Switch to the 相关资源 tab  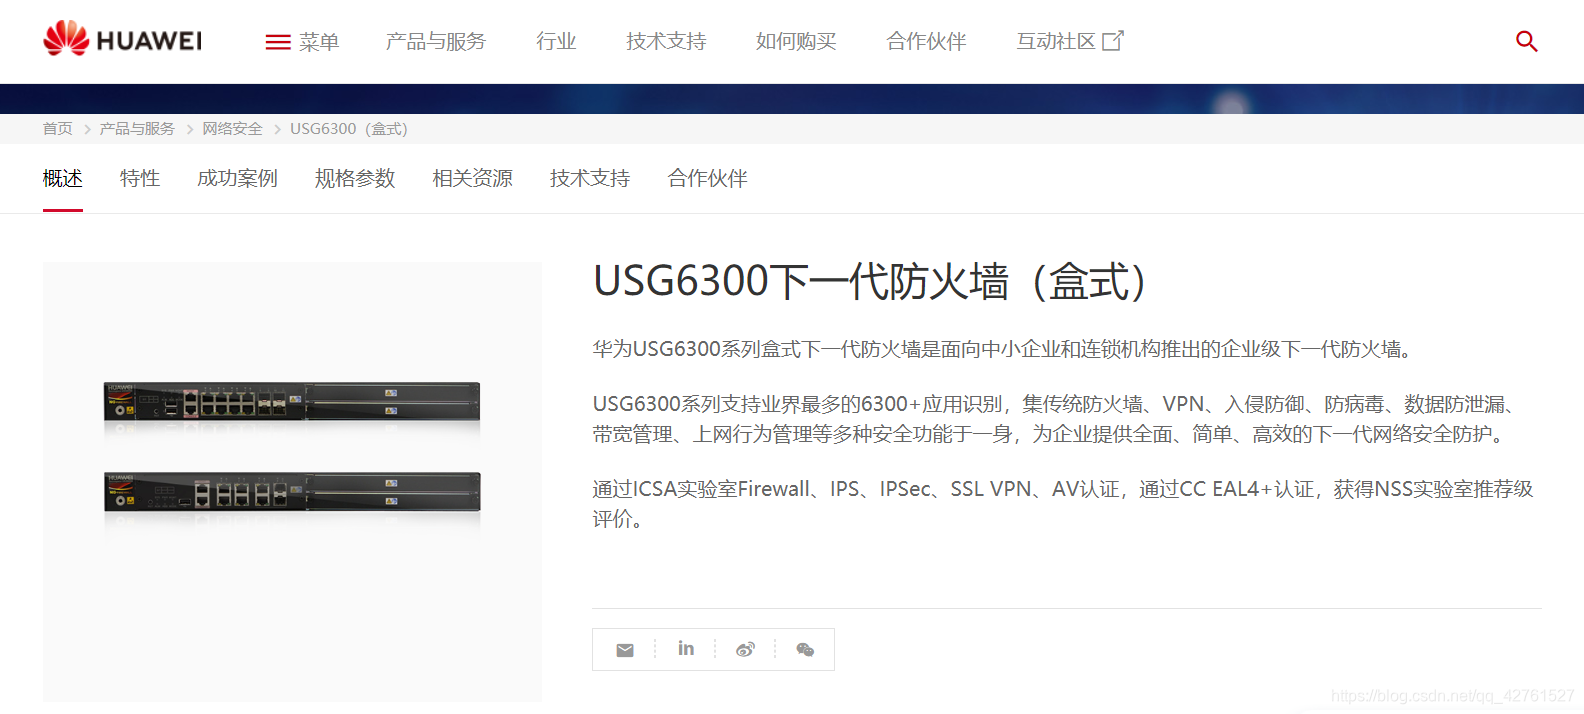[x=472, y=178]
